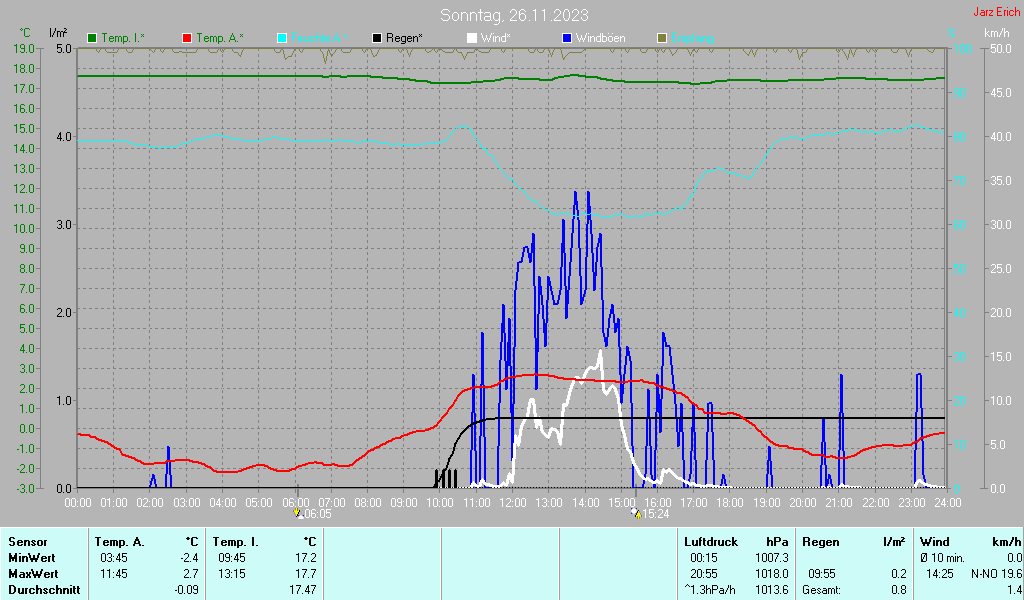Click the red Temp. A. legend swatch
1024x600 pixels.
(x=187, y=39)
